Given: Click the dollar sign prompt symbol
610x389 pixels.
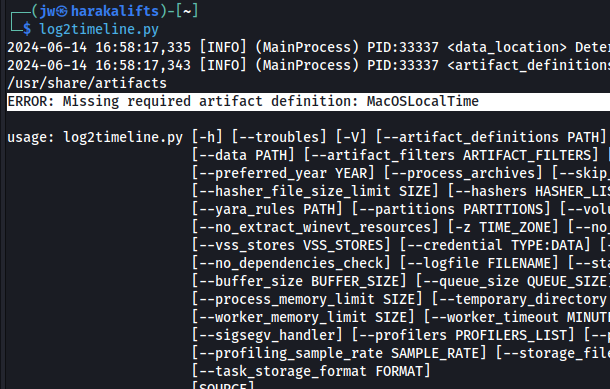Looking at the screenshot, I should pyautogui.click(x=27, y=29).
